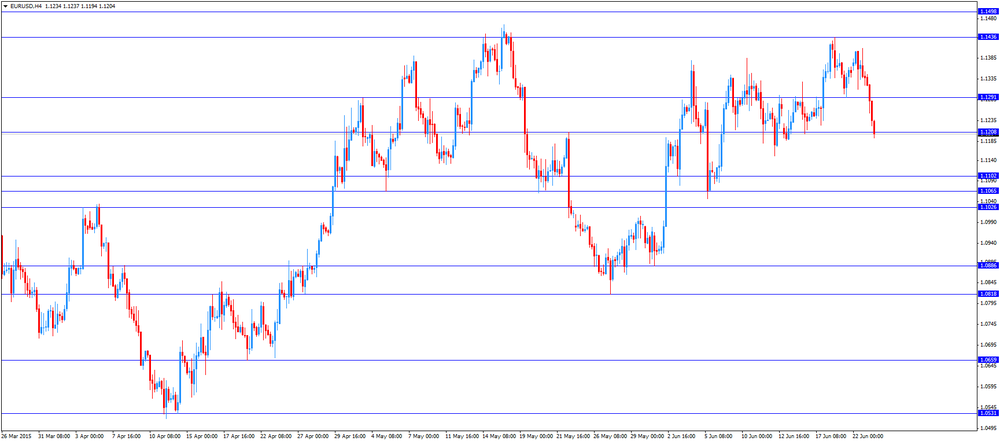
Task: Click the 31 Mar 08:00 time label
Action: (x=54, y=437)
